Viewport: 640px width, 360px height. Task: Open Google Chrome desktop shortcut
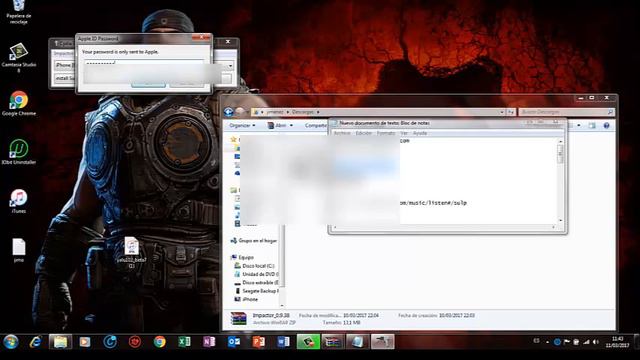click(x=18, y=103)
